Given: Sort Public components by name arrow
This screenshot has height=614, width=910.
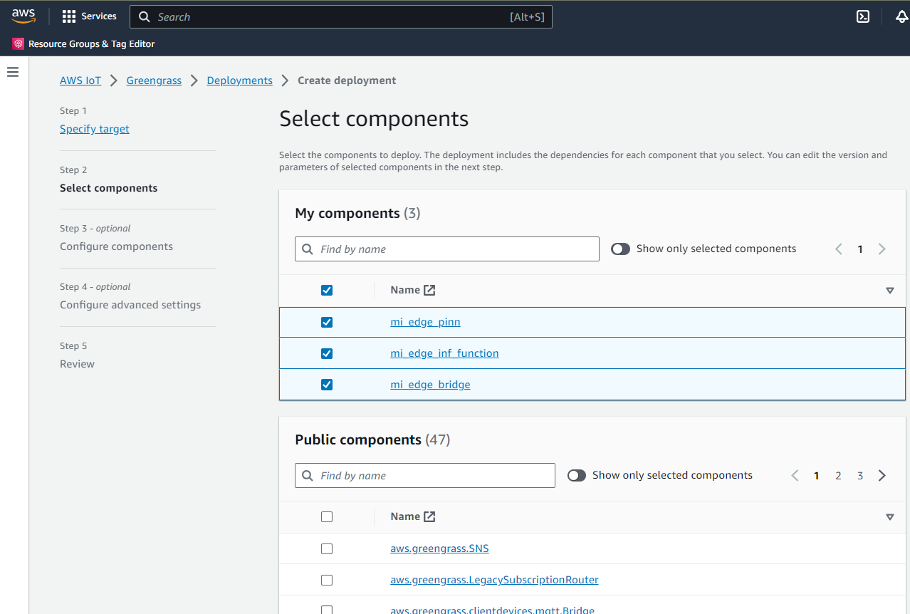Looking at the screenshot, I should pos(890,517).
